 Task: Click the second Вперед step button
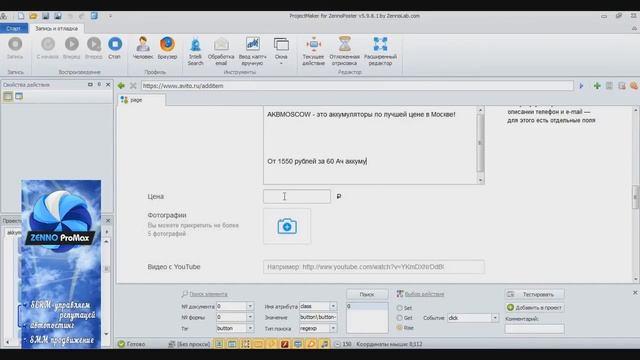coord(93,48)
